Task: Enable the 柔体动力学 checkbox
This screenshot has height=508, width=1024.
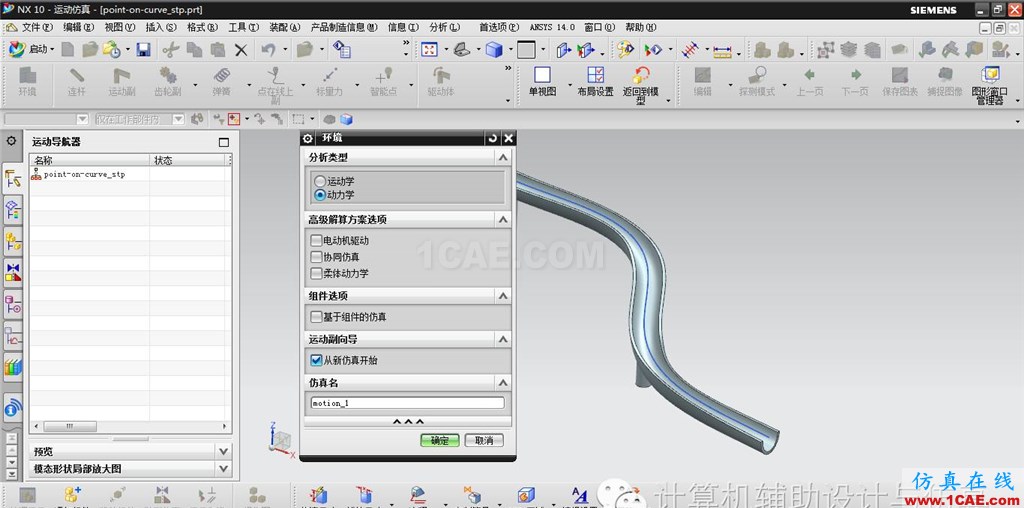Action: 317,274
